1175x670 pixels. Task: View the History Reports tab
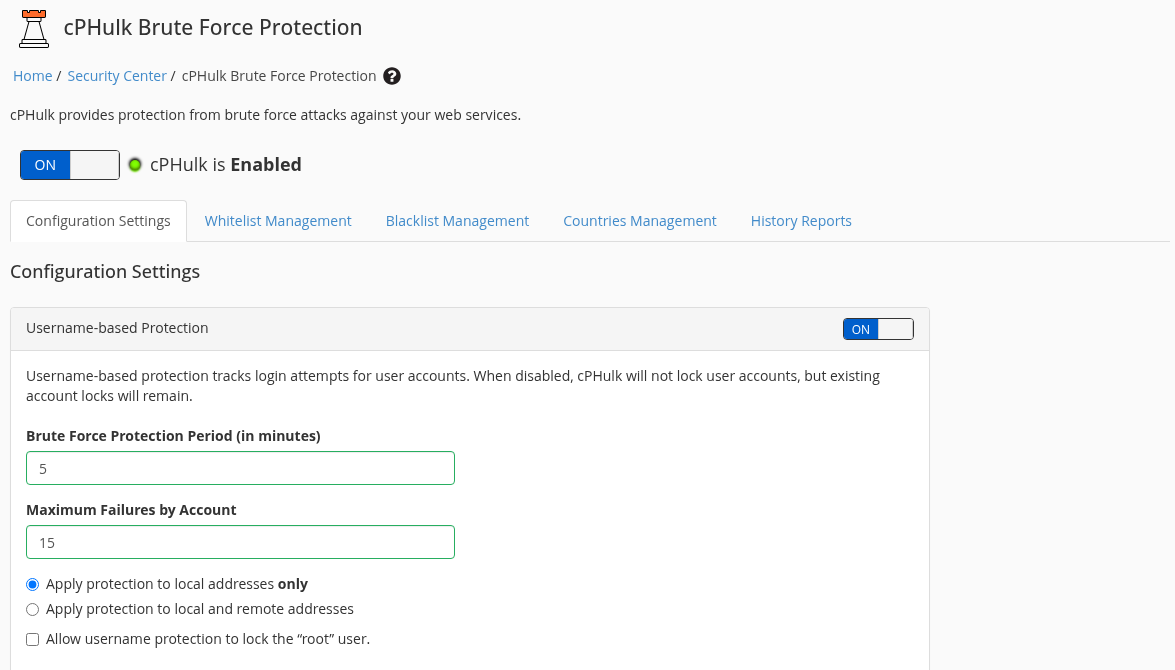coord(801,221)
